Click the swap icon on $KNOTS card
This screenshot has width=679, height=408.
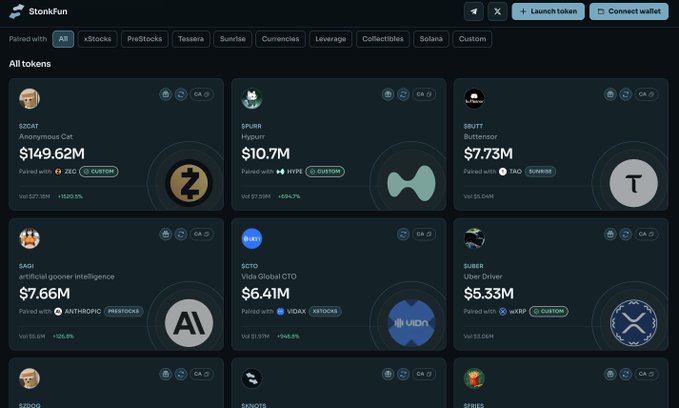coord(404,374)
